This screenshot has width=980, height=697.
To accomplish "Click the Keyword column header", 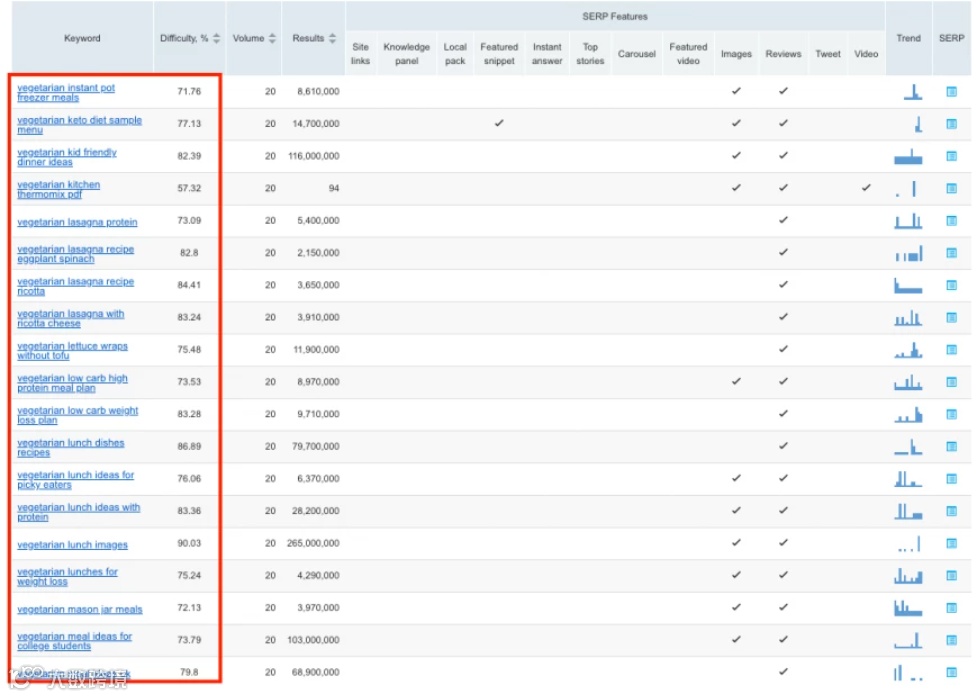I will point(82,38).
